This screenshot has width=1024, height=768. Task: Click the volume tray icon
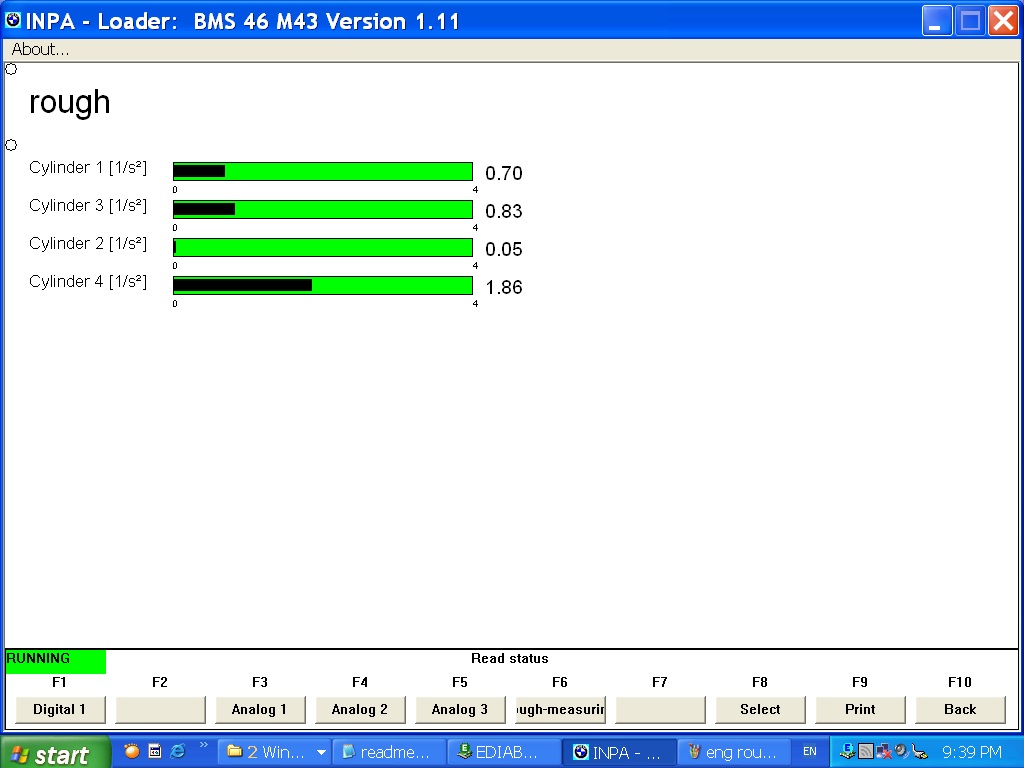(902, 752)
